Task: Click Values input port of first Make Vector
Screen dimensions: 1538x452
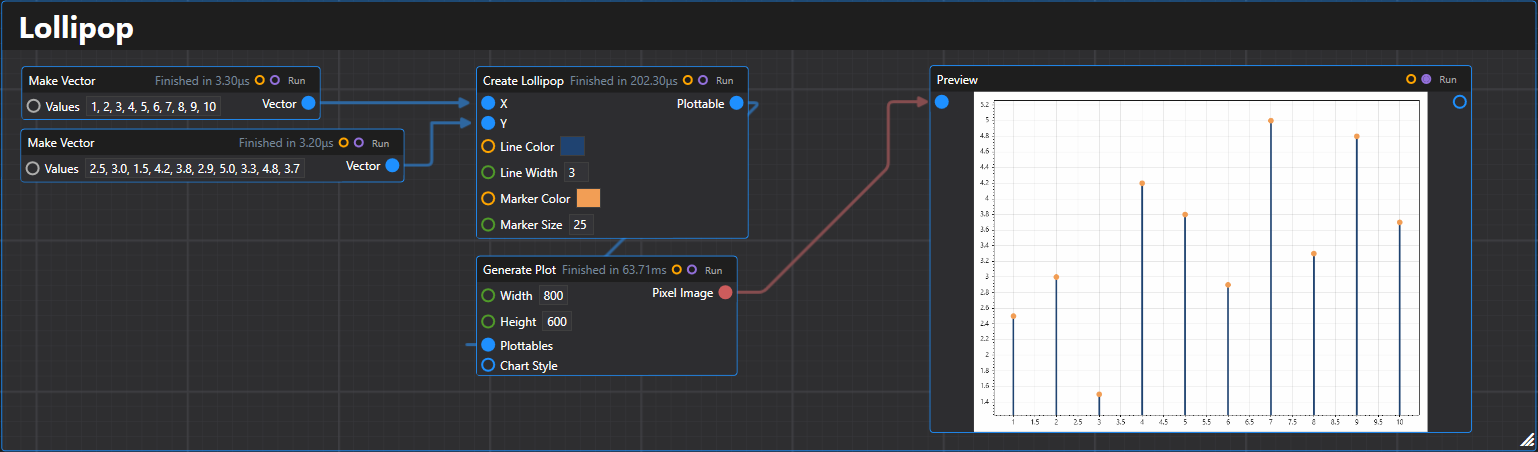Action: pos(34,106)
